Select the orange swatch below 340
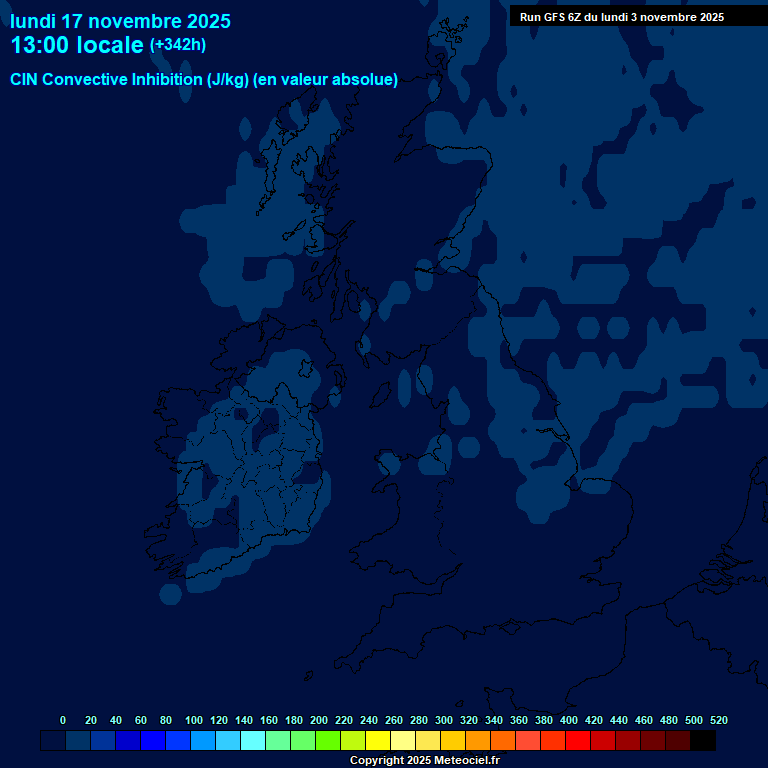Image resolution: width=768 pixels, height=768 pixels. click(503, 741)
